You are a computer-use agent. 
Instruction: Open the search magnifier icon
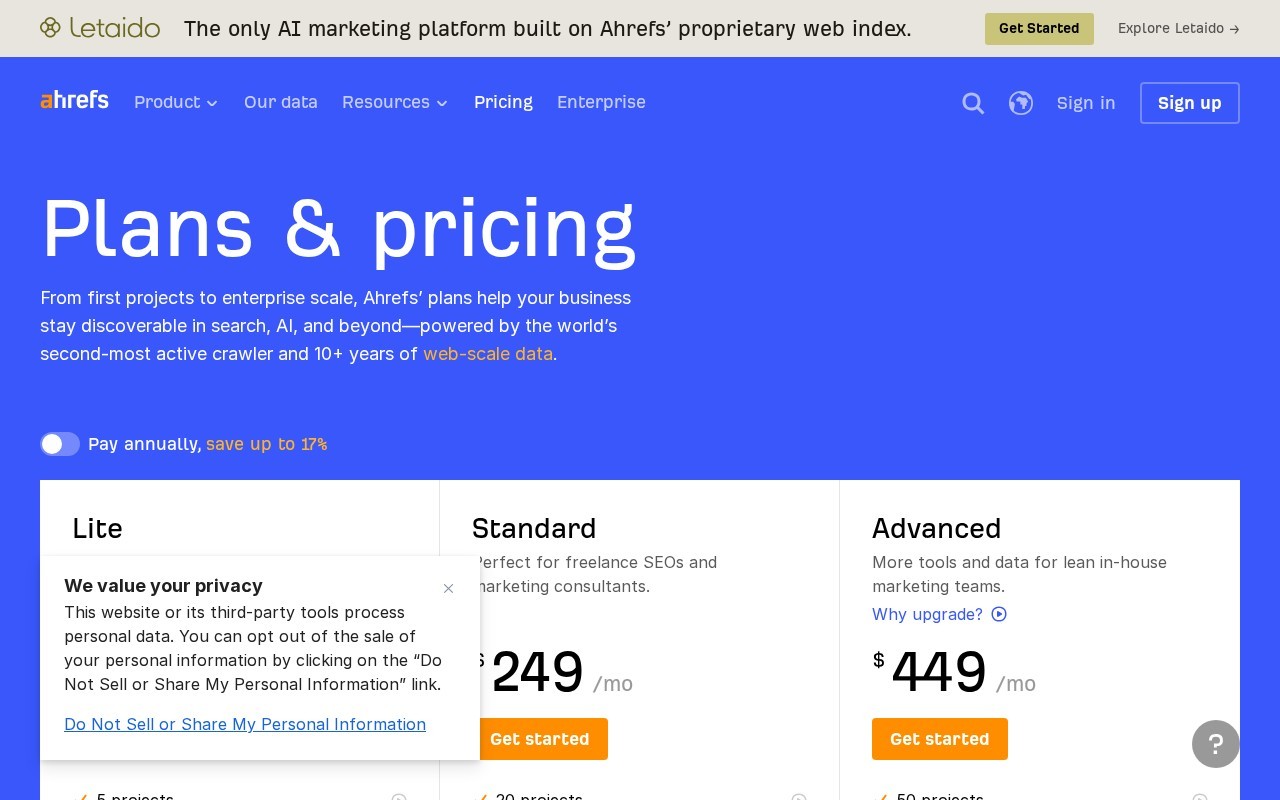pyautogui.click(x=973, y=103)
